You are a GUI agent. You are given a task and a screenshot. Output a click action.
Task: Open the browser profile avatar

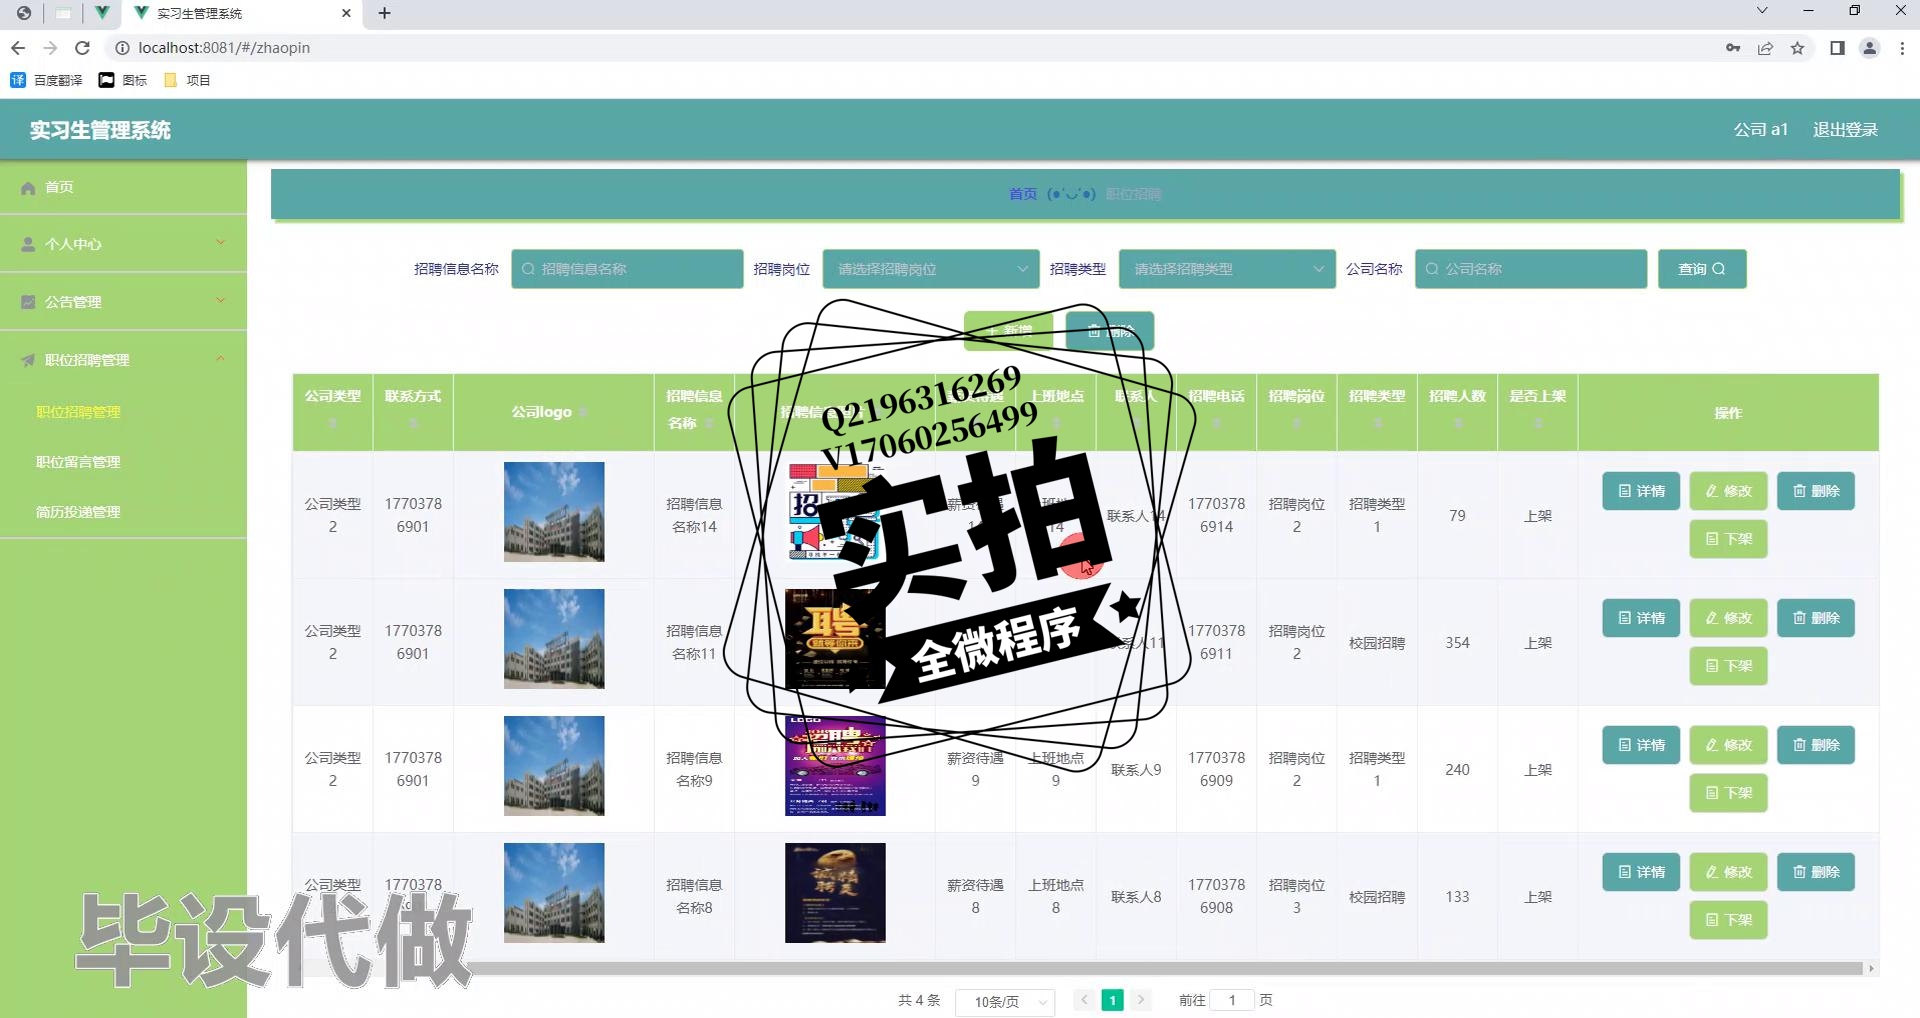(1869, 48)
